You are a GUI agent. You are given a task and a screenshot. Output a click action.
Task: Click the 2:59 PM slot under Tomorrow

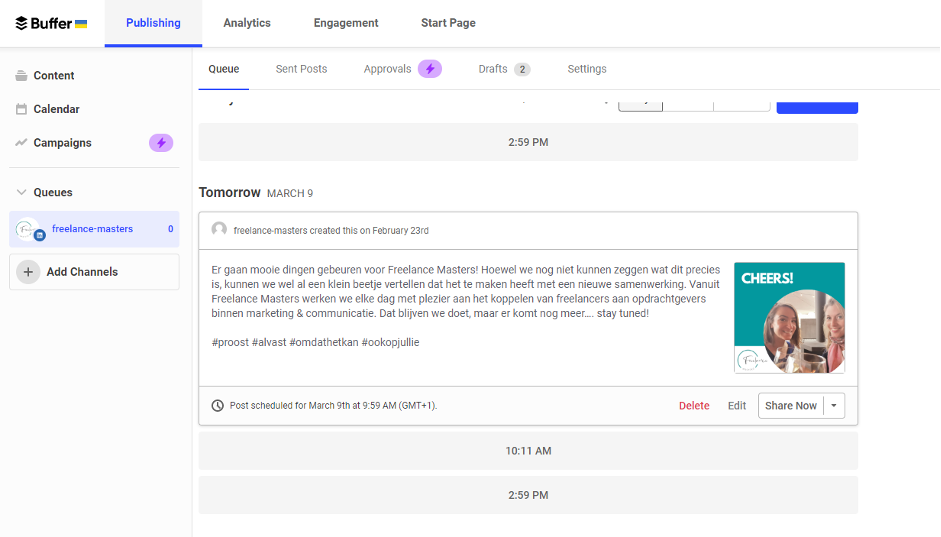click(528, 496)
